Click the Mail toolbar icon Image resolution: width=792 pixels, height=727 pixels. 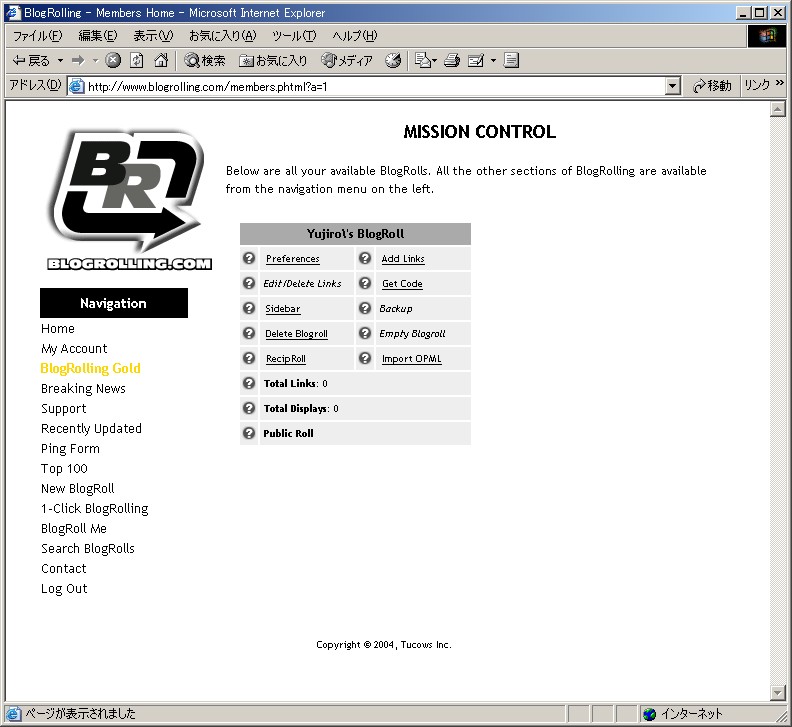[x=422, y=61]
